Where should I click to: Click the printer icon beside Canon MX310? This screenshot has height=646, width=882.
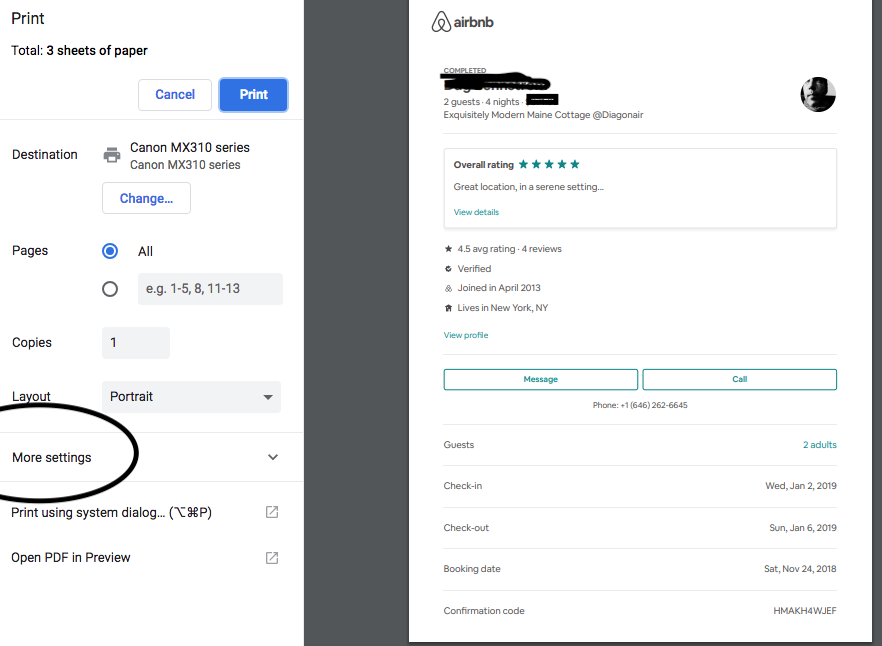coord(112,155)
